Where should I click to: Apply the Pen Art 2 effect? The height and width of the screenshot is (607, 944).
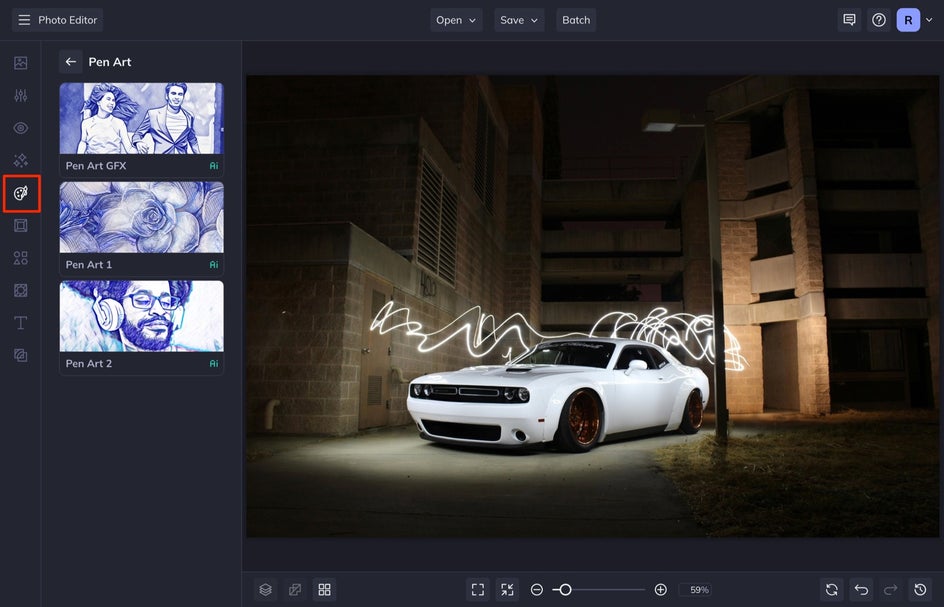[x=141, y=327]
